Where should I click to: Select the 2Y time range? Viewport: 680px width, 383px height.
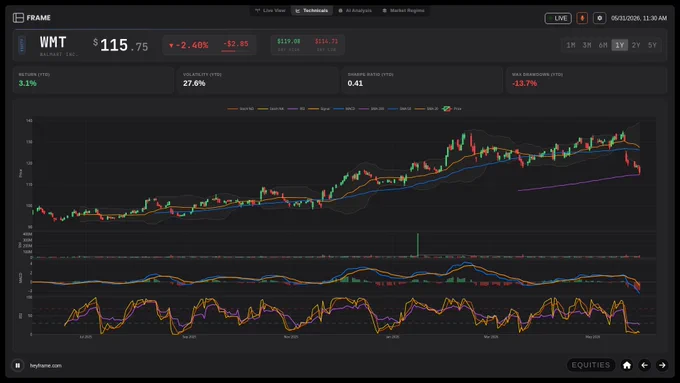click(636, 45)
